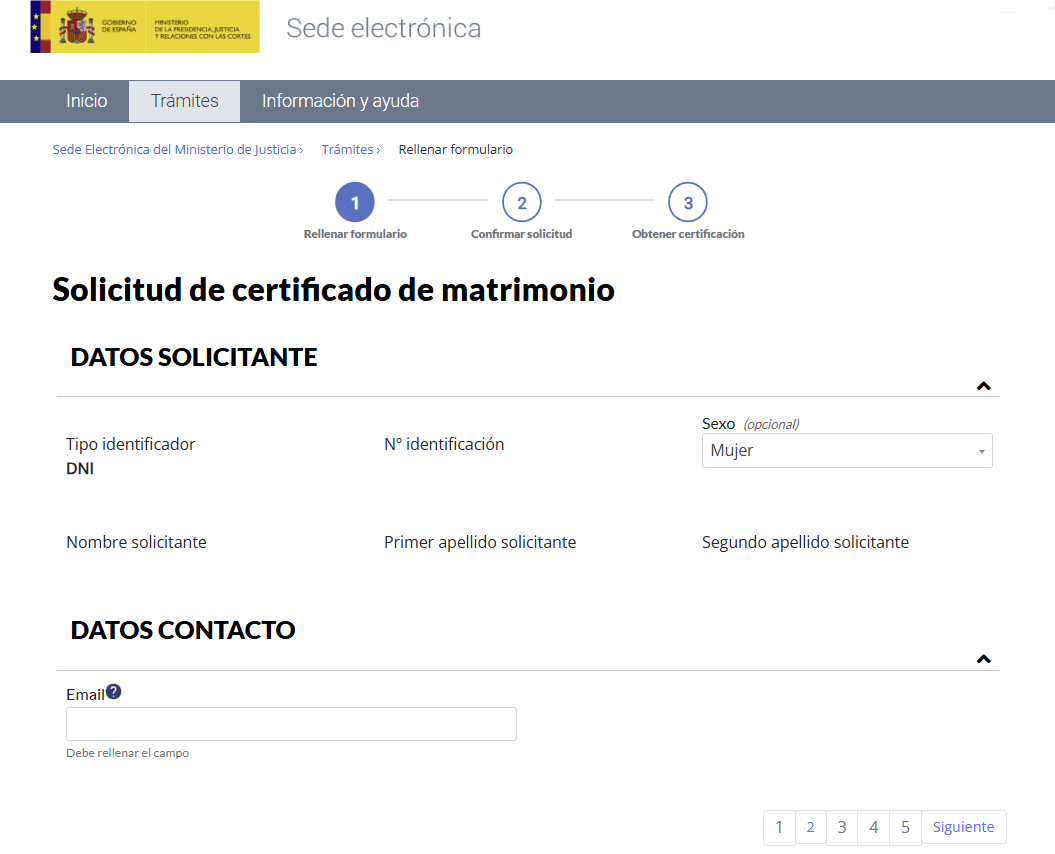1055x854 pixels.
Task: Click inside the Email input field
Action: 290,723
